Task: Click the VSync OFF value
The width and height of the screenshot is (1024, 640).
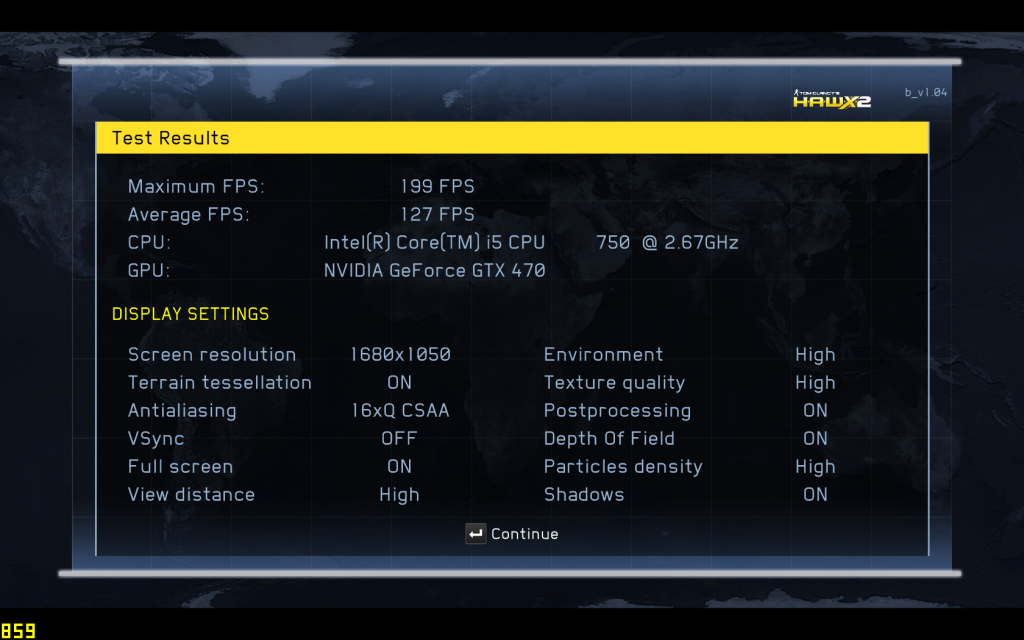Action: [x=399, y=439]
